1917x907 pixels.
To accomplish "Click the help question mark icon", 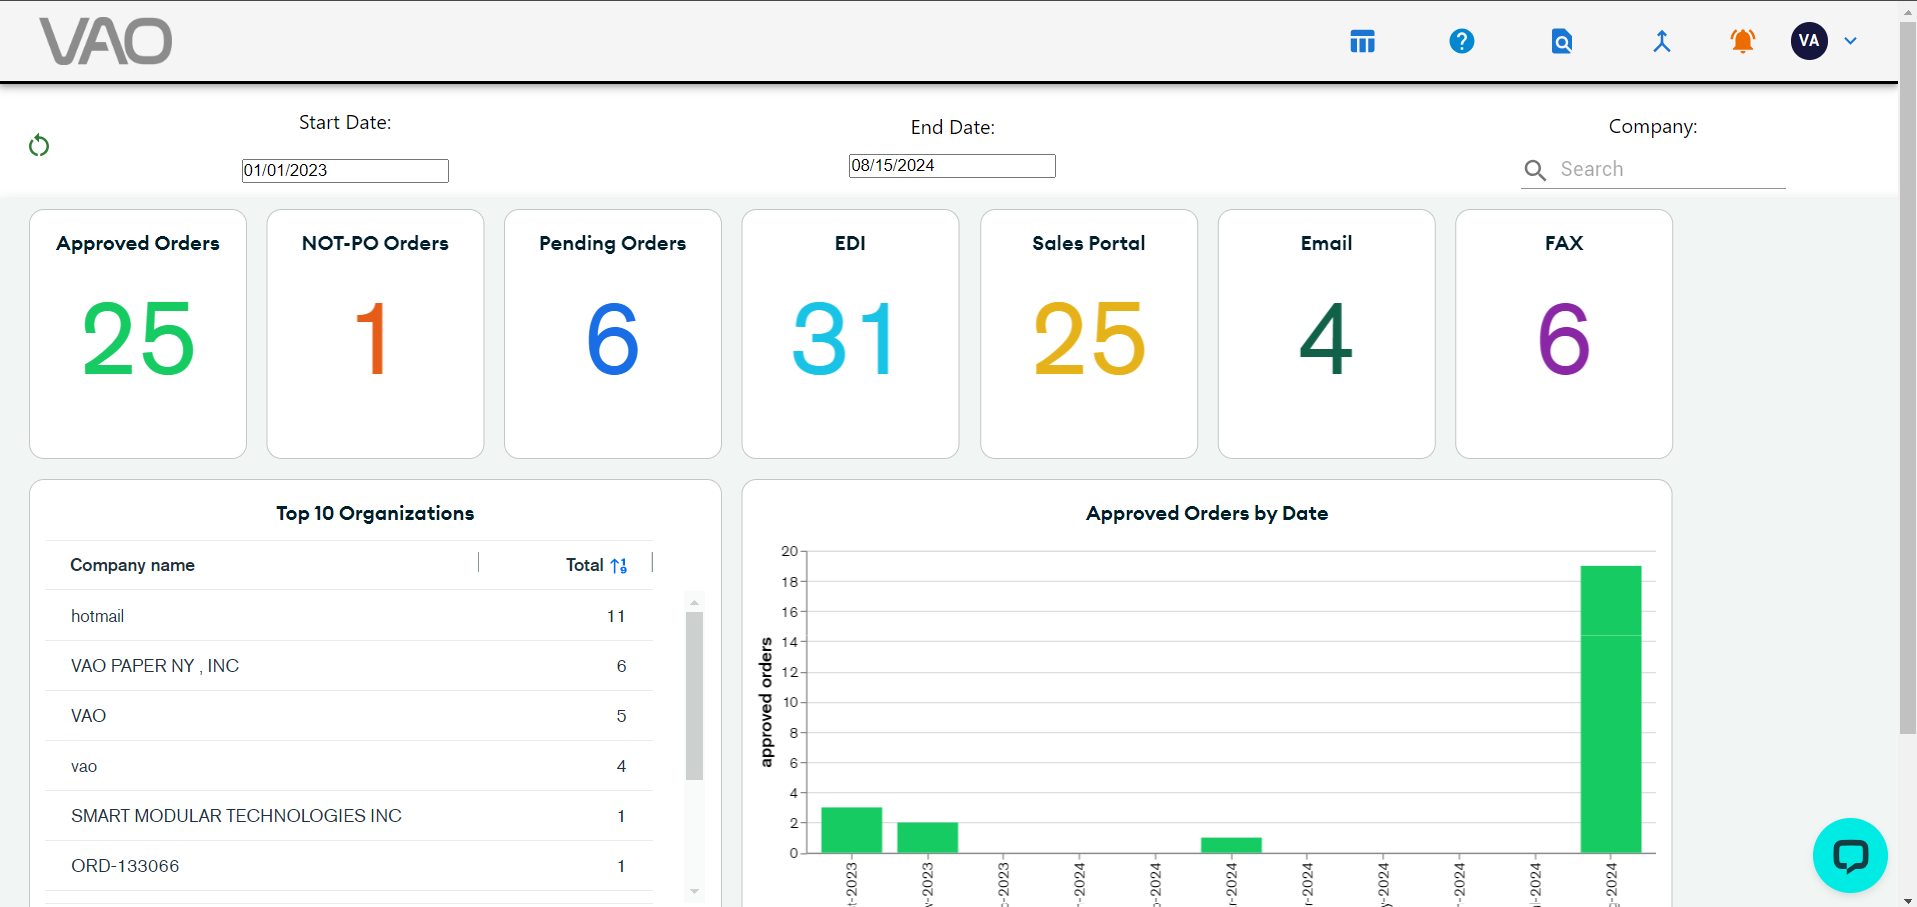I will pos(1461,41).
